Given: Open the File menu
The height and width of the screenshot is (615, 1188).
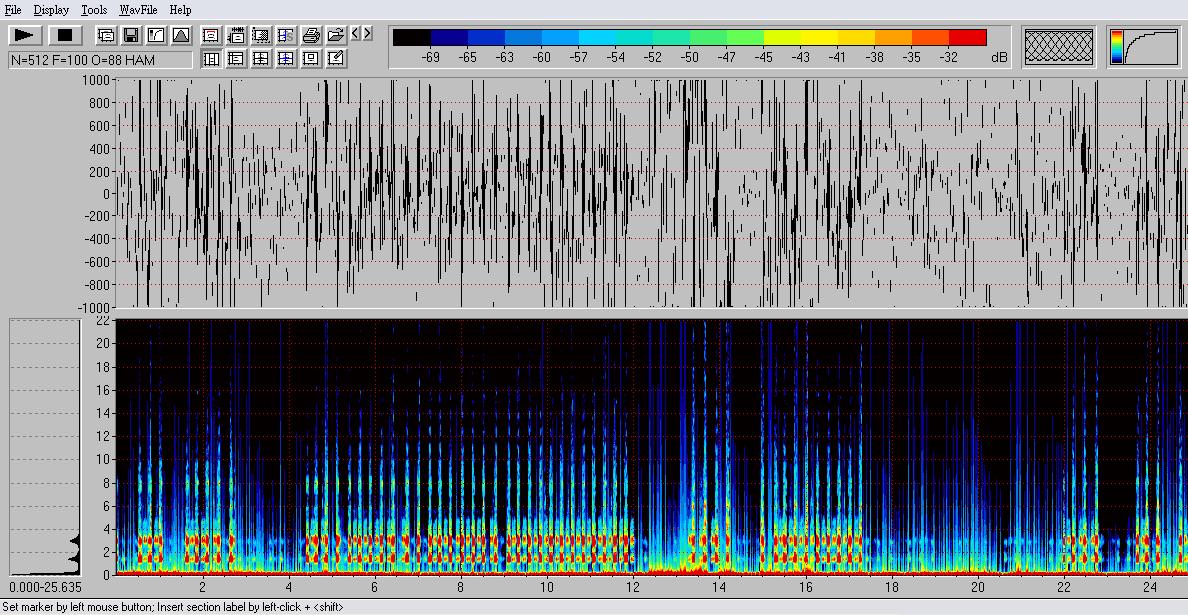Looking at the screenshot, I should [x=13, y=9].
